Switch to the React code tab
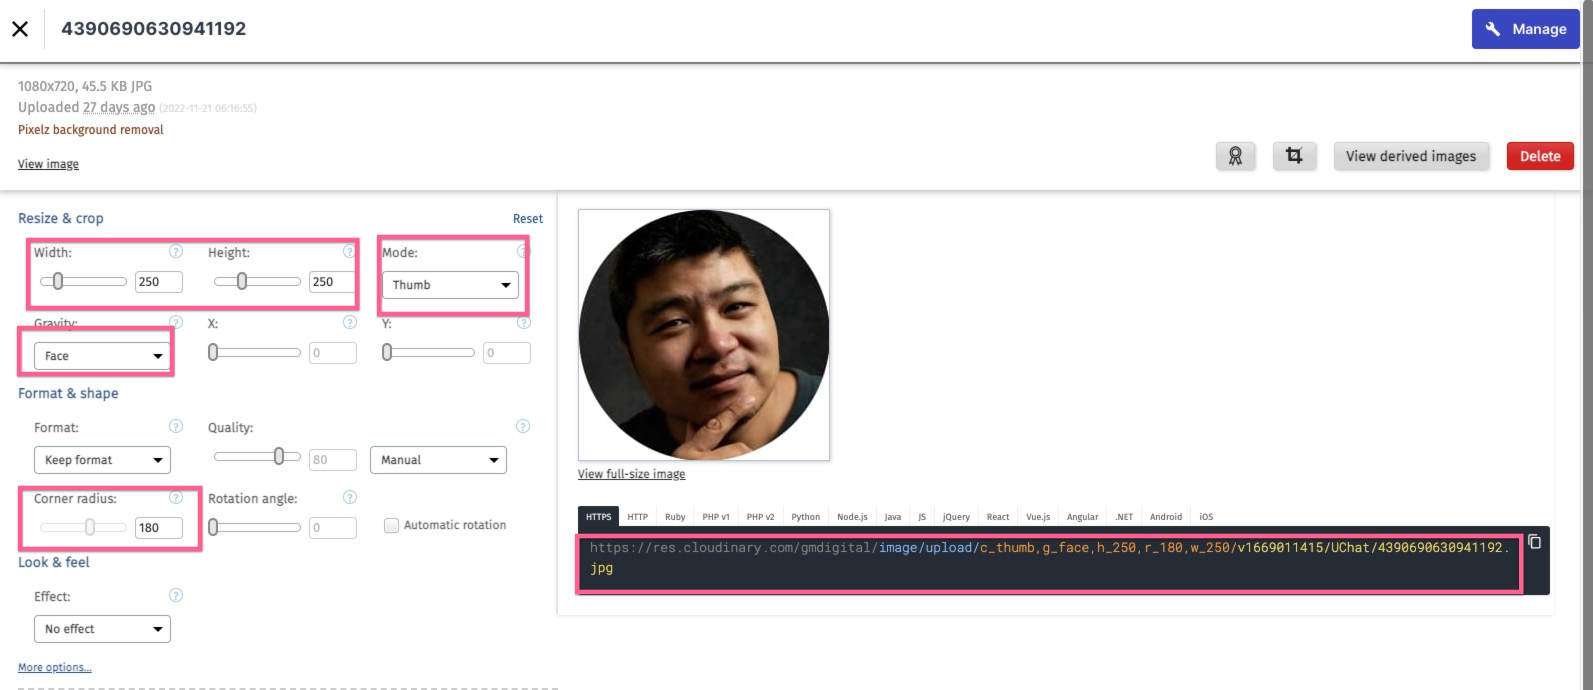 click(x=998, y=517)
